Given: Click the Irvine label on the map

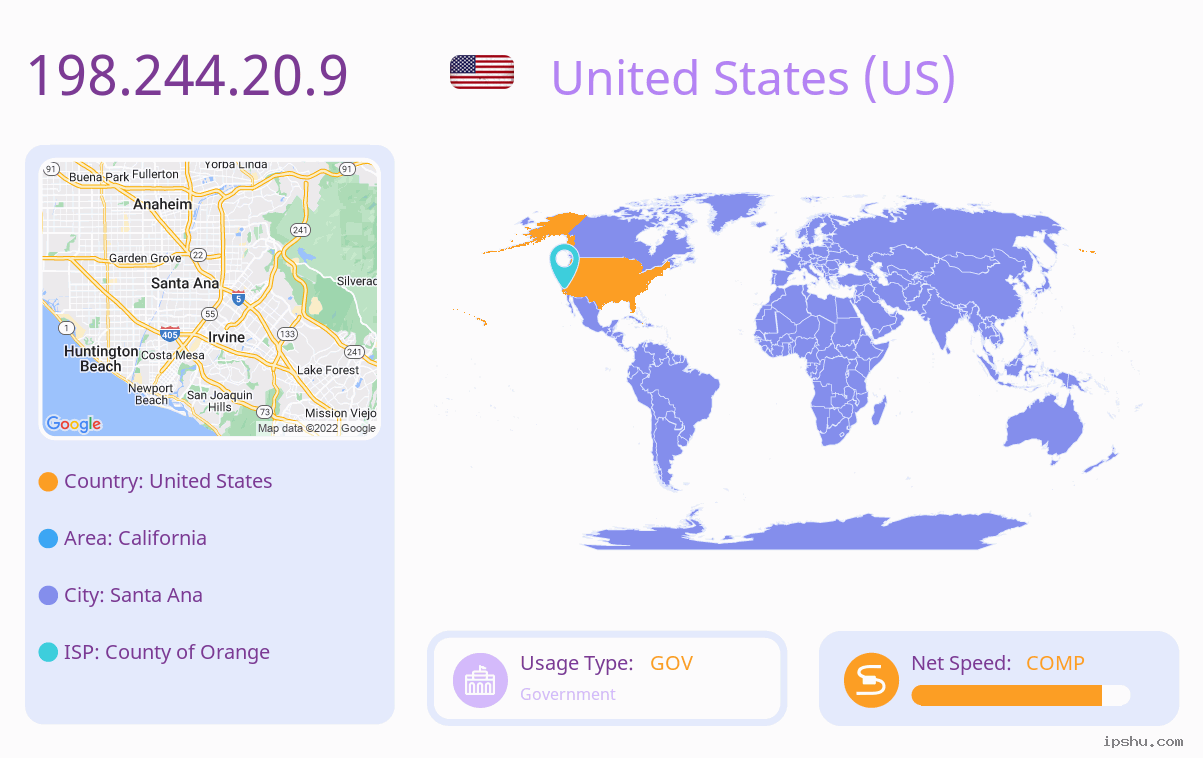Looking at the screenshot, I should pyautogui.click(x=226, y=337).
